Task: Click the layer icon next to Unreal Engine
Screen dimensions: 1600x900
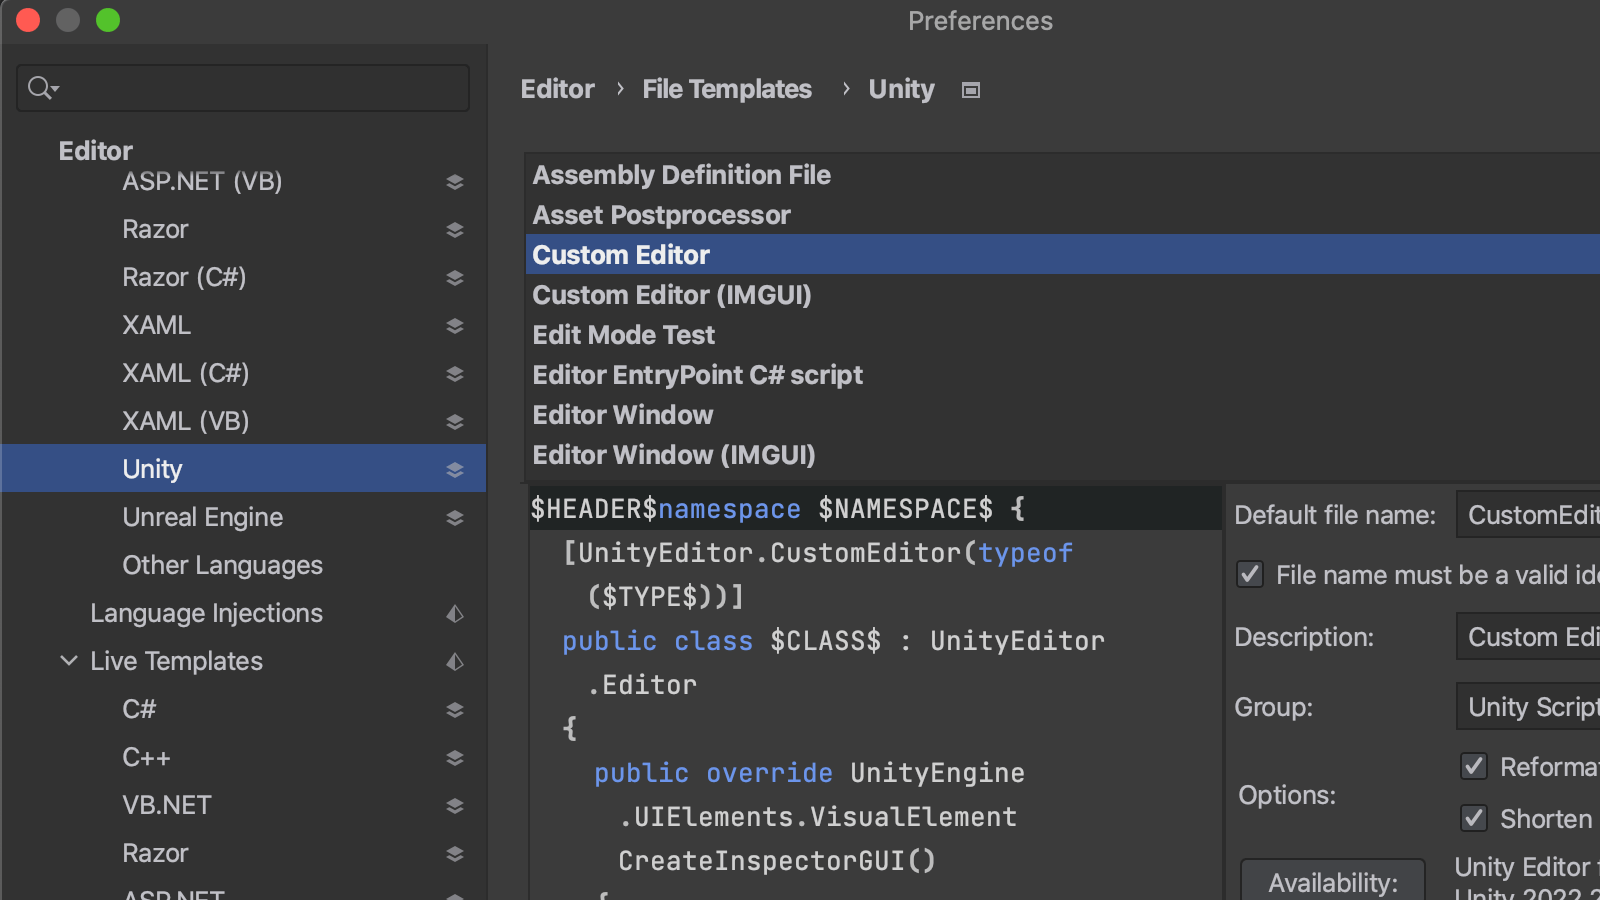Action: (455, 518)
